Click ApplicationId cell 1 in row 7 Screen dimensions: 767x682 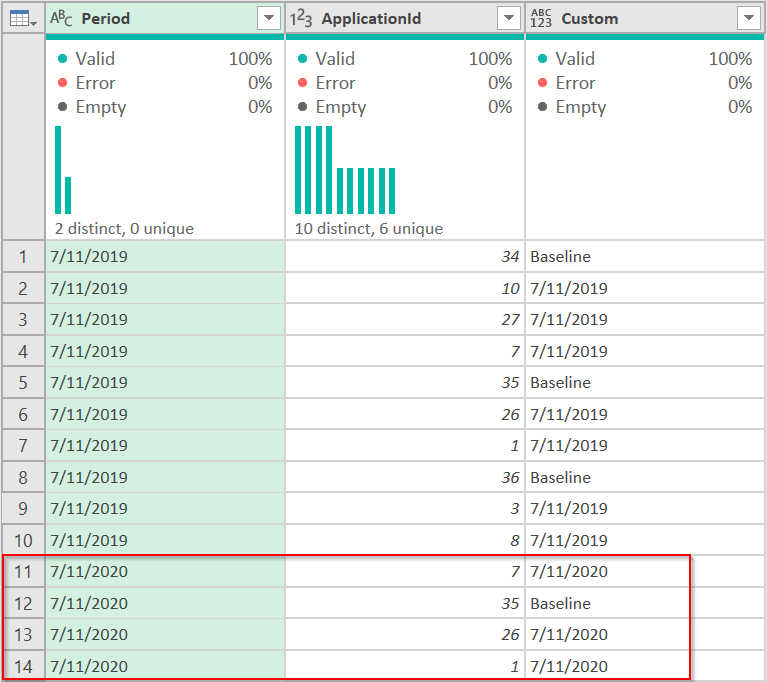pos(405,446)
